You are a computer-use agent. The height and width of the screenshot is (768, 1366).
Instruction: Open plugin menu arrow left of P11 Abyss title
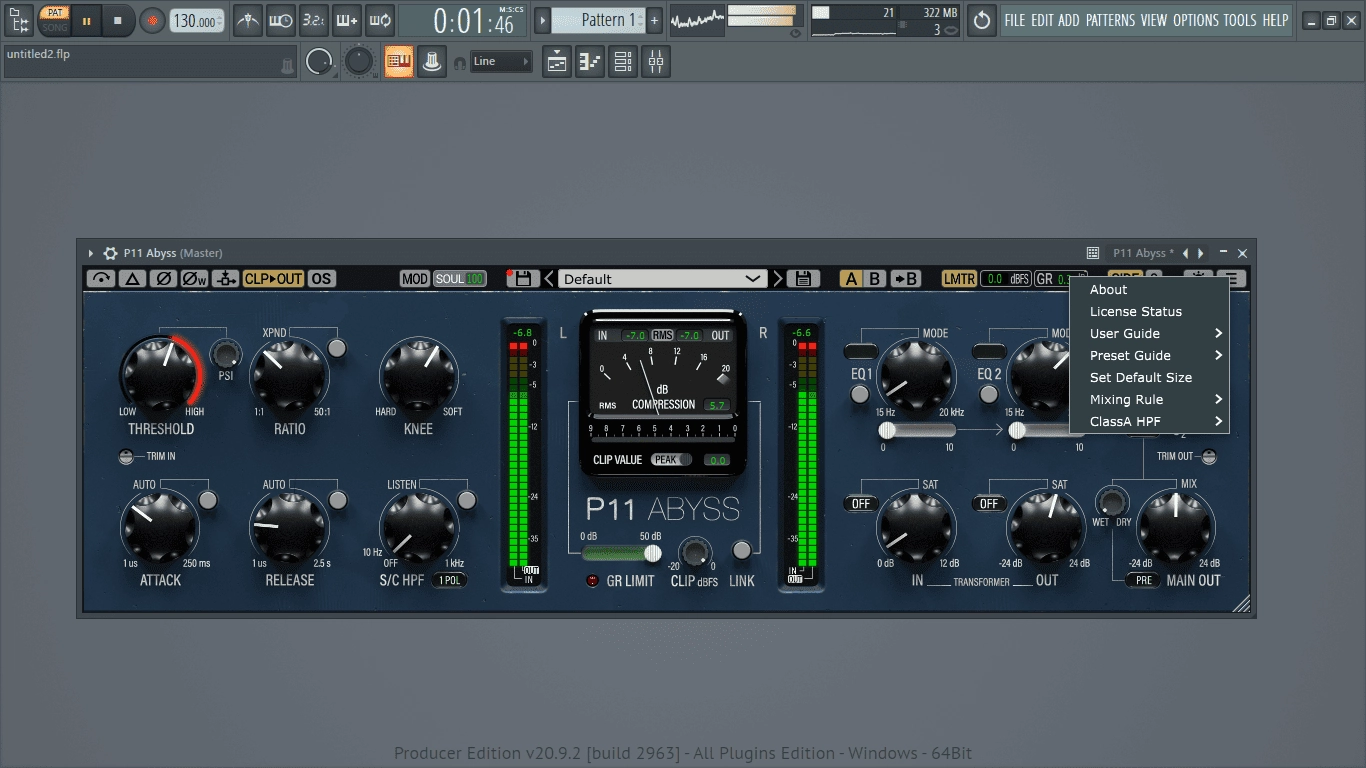91,254
